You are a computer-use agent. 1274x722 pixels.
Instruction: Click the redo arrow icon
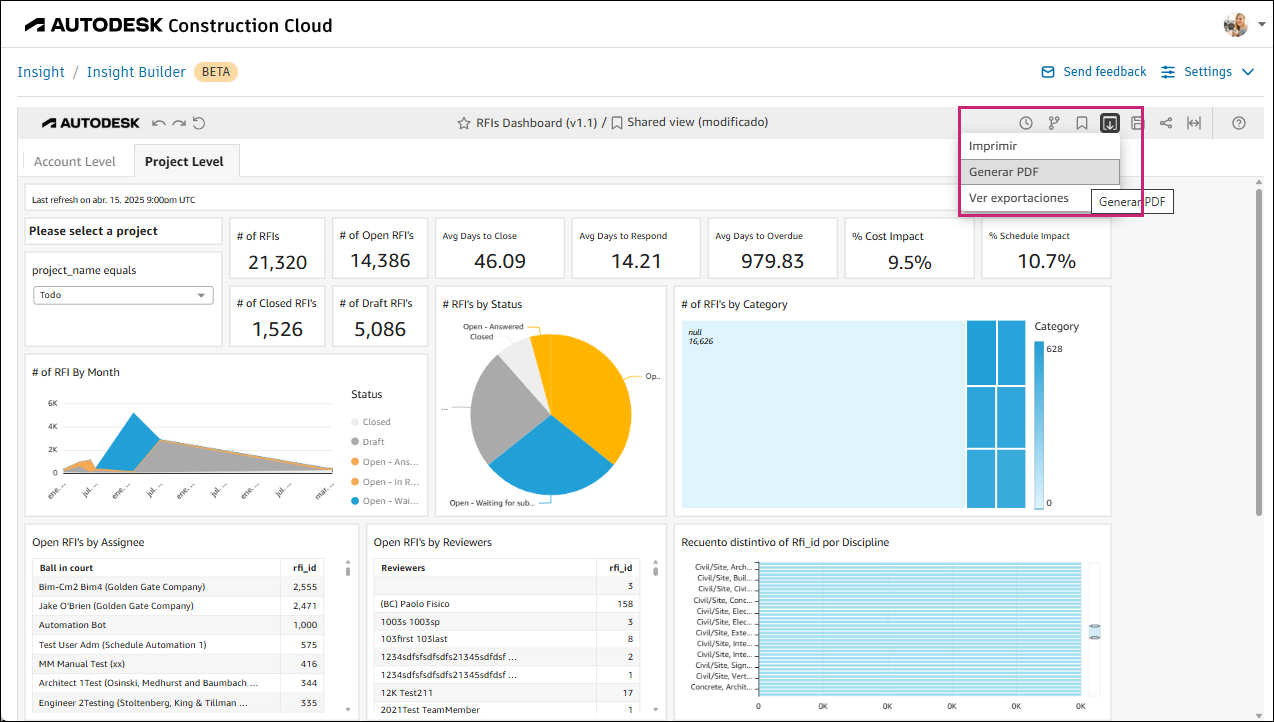(179, 123)
